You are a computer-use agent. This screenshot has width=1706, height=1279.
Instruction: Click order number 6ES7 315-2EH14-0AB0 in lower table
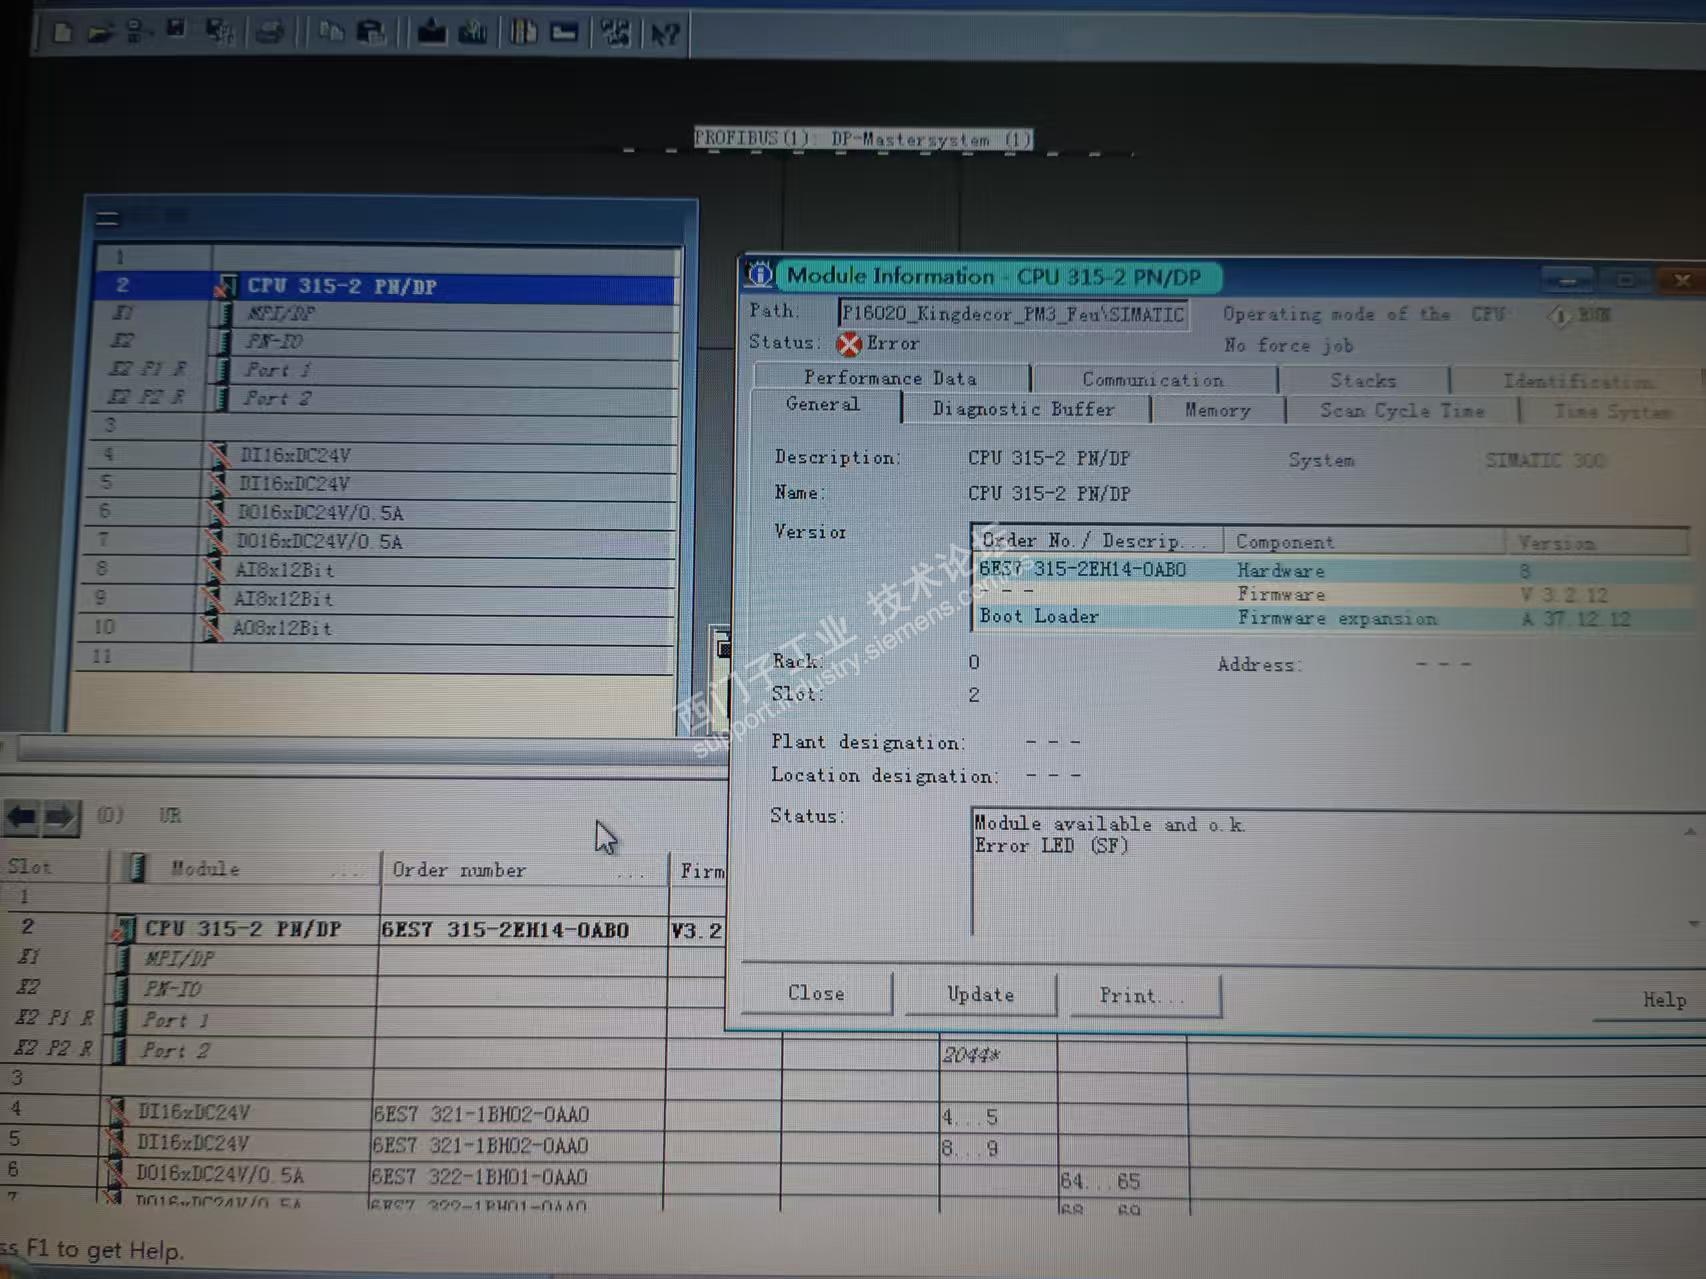(505, 930)
